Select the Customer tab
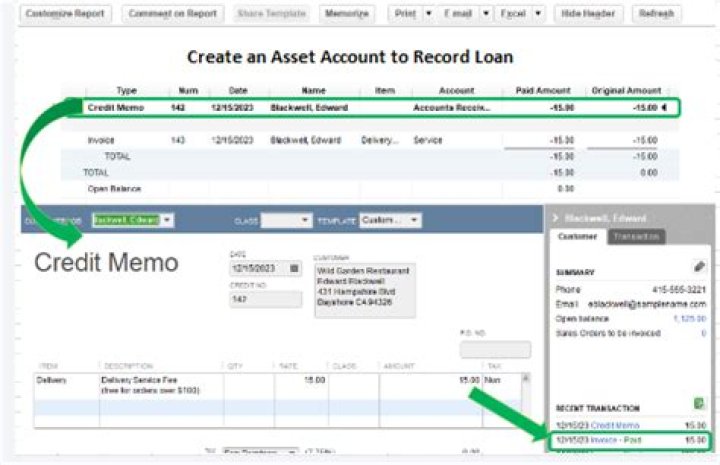 pyautogui.click(x=577, y=237)
